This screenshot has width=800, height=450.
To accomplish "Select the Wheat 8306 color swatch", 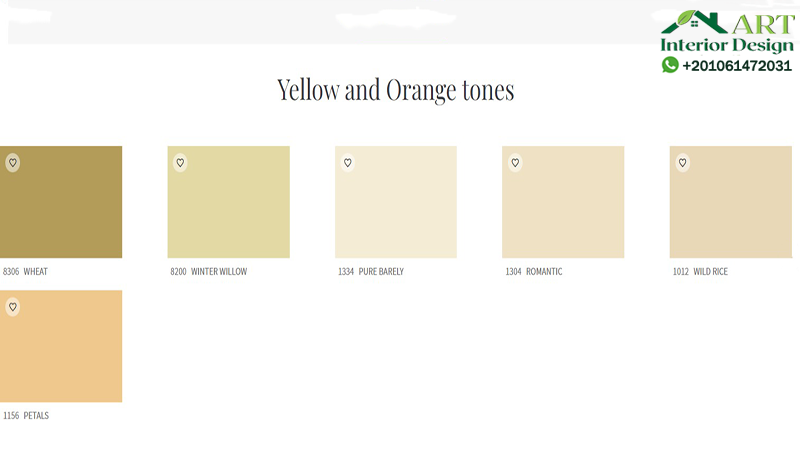I will point(61,210).
